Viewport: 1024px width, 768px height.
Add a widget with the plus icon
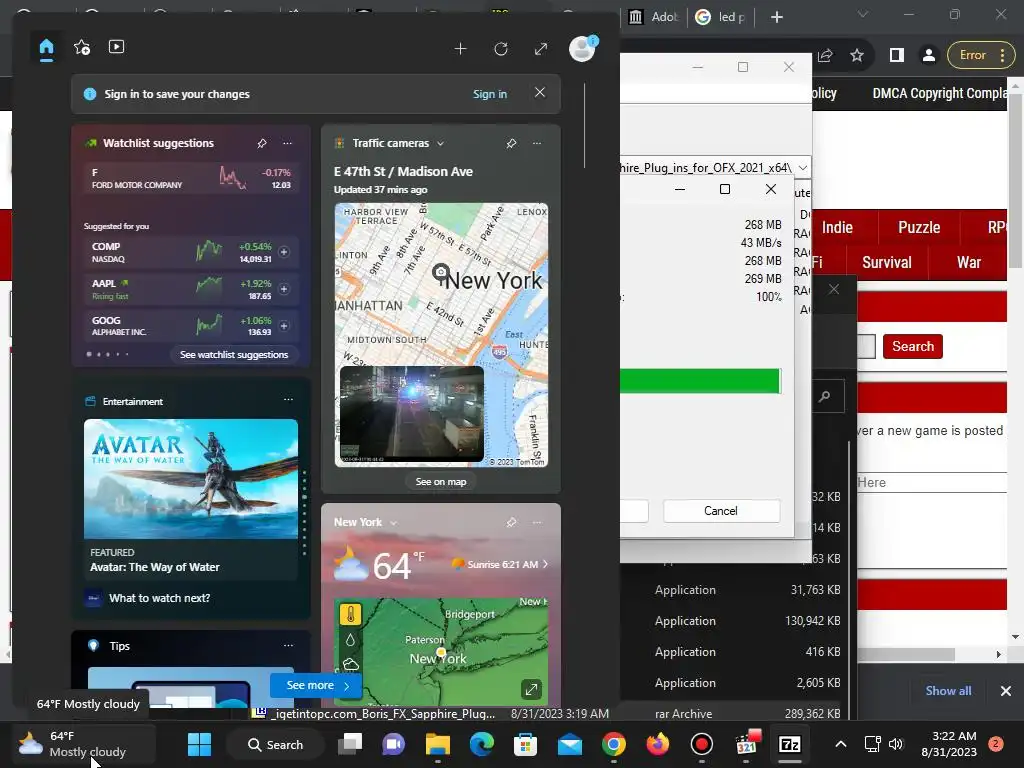(460, 49)
